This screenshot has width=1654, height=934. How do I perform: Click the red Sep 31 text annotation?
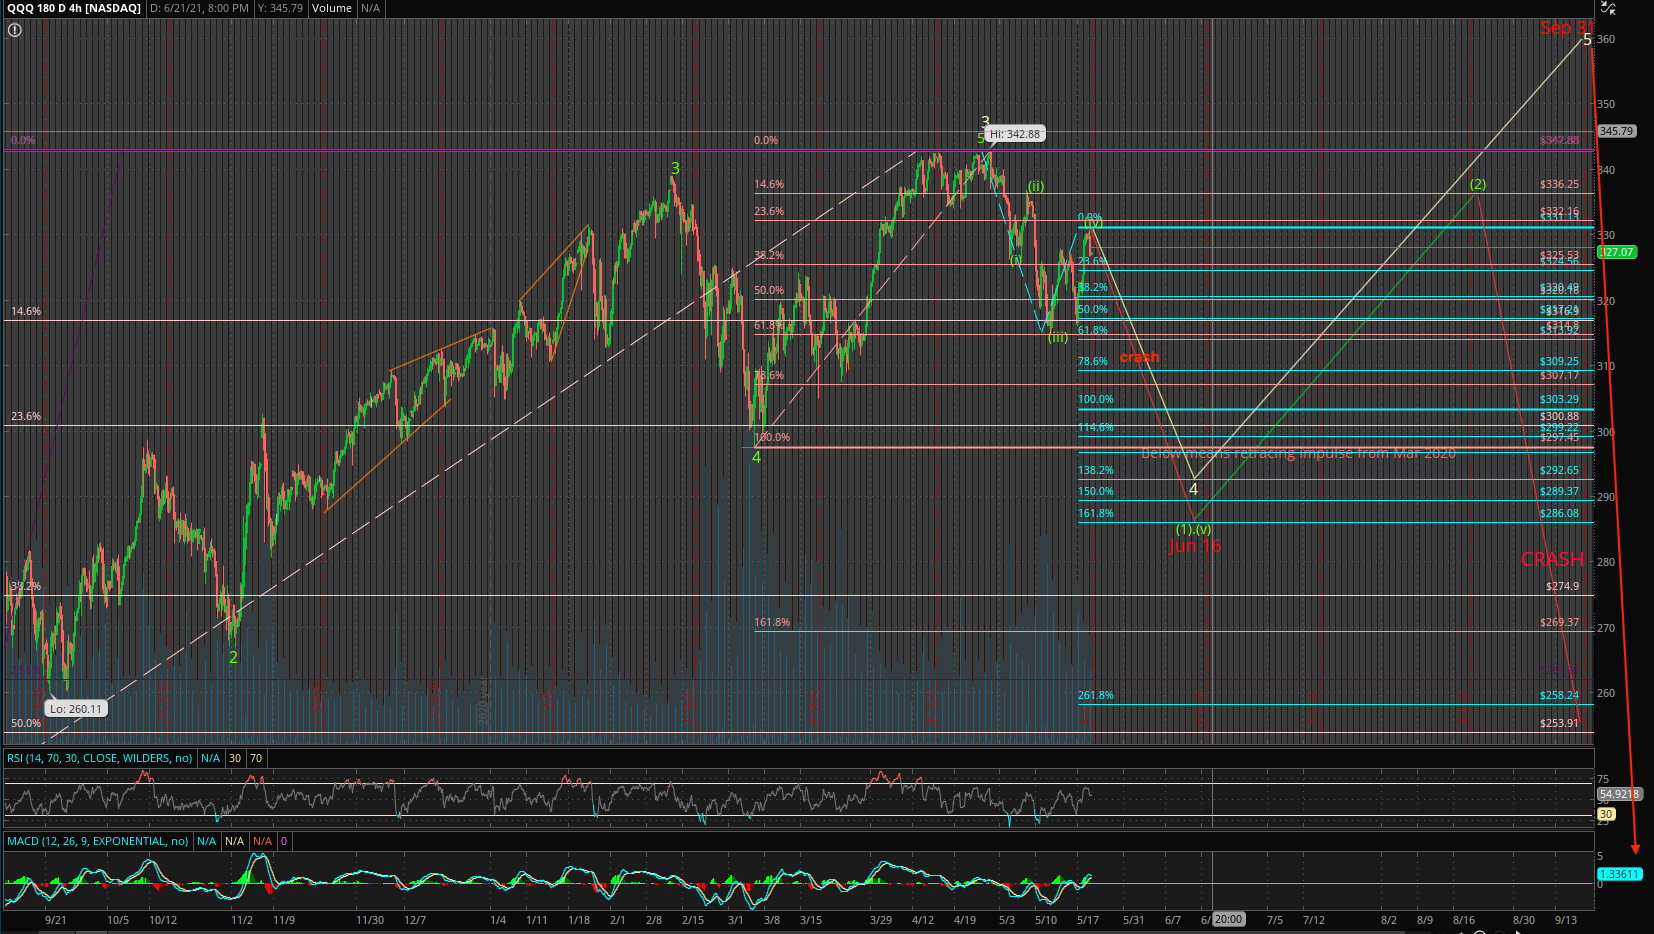(1564, 28)
